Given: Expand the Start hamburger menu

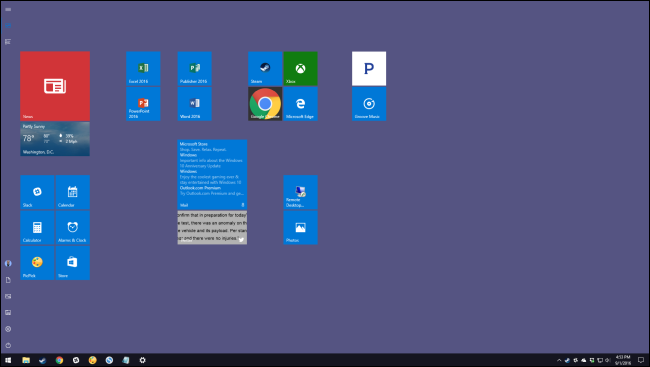Looking at the screenshot, I should pos(8,9).
